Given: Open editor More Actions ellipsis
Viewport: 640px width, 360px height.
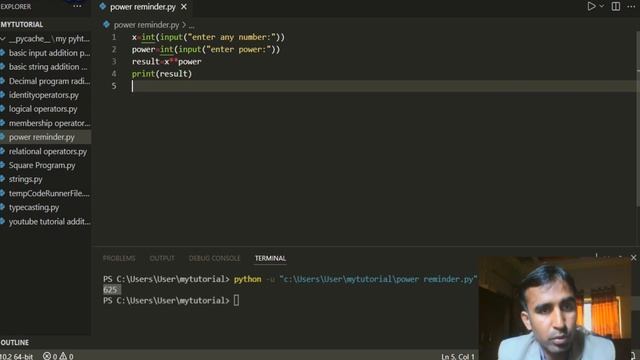Looking at the screenshot, I should coord(631,7).
